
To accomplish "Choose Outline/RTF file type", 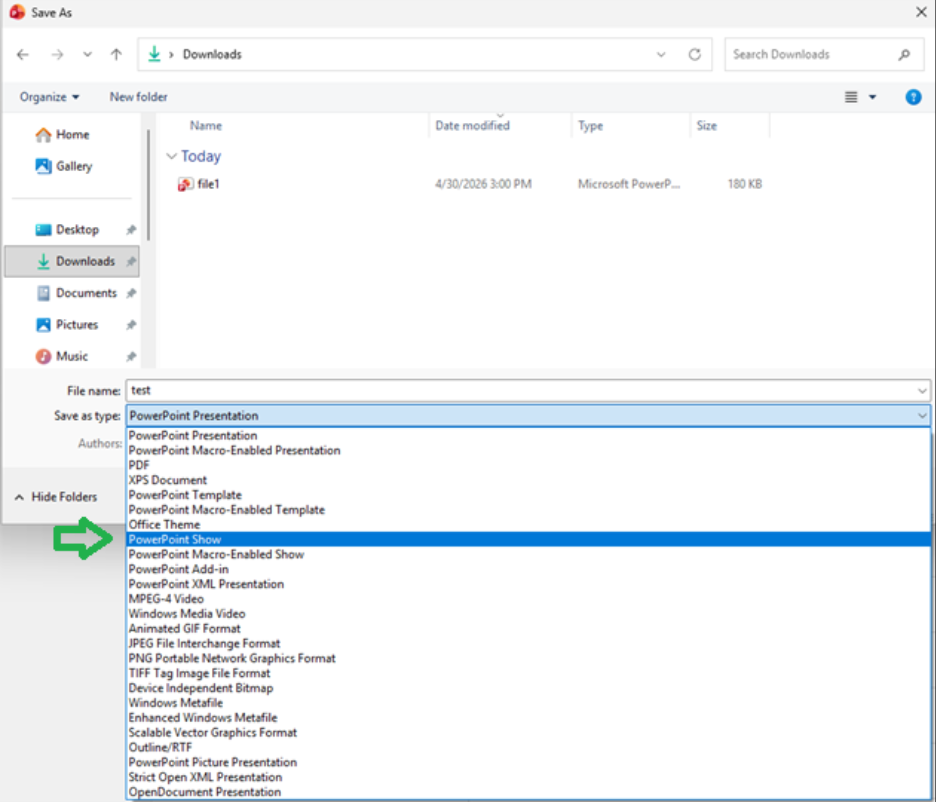I will pyautogui.click(x=528, y=748).
